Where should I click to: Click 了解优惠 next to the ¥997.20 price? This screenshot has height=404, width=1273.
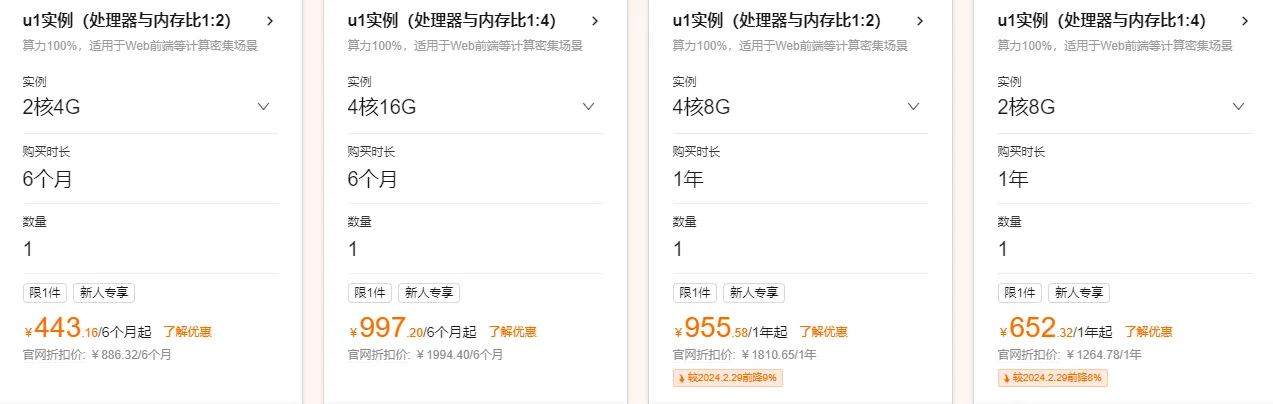point(512,332)
